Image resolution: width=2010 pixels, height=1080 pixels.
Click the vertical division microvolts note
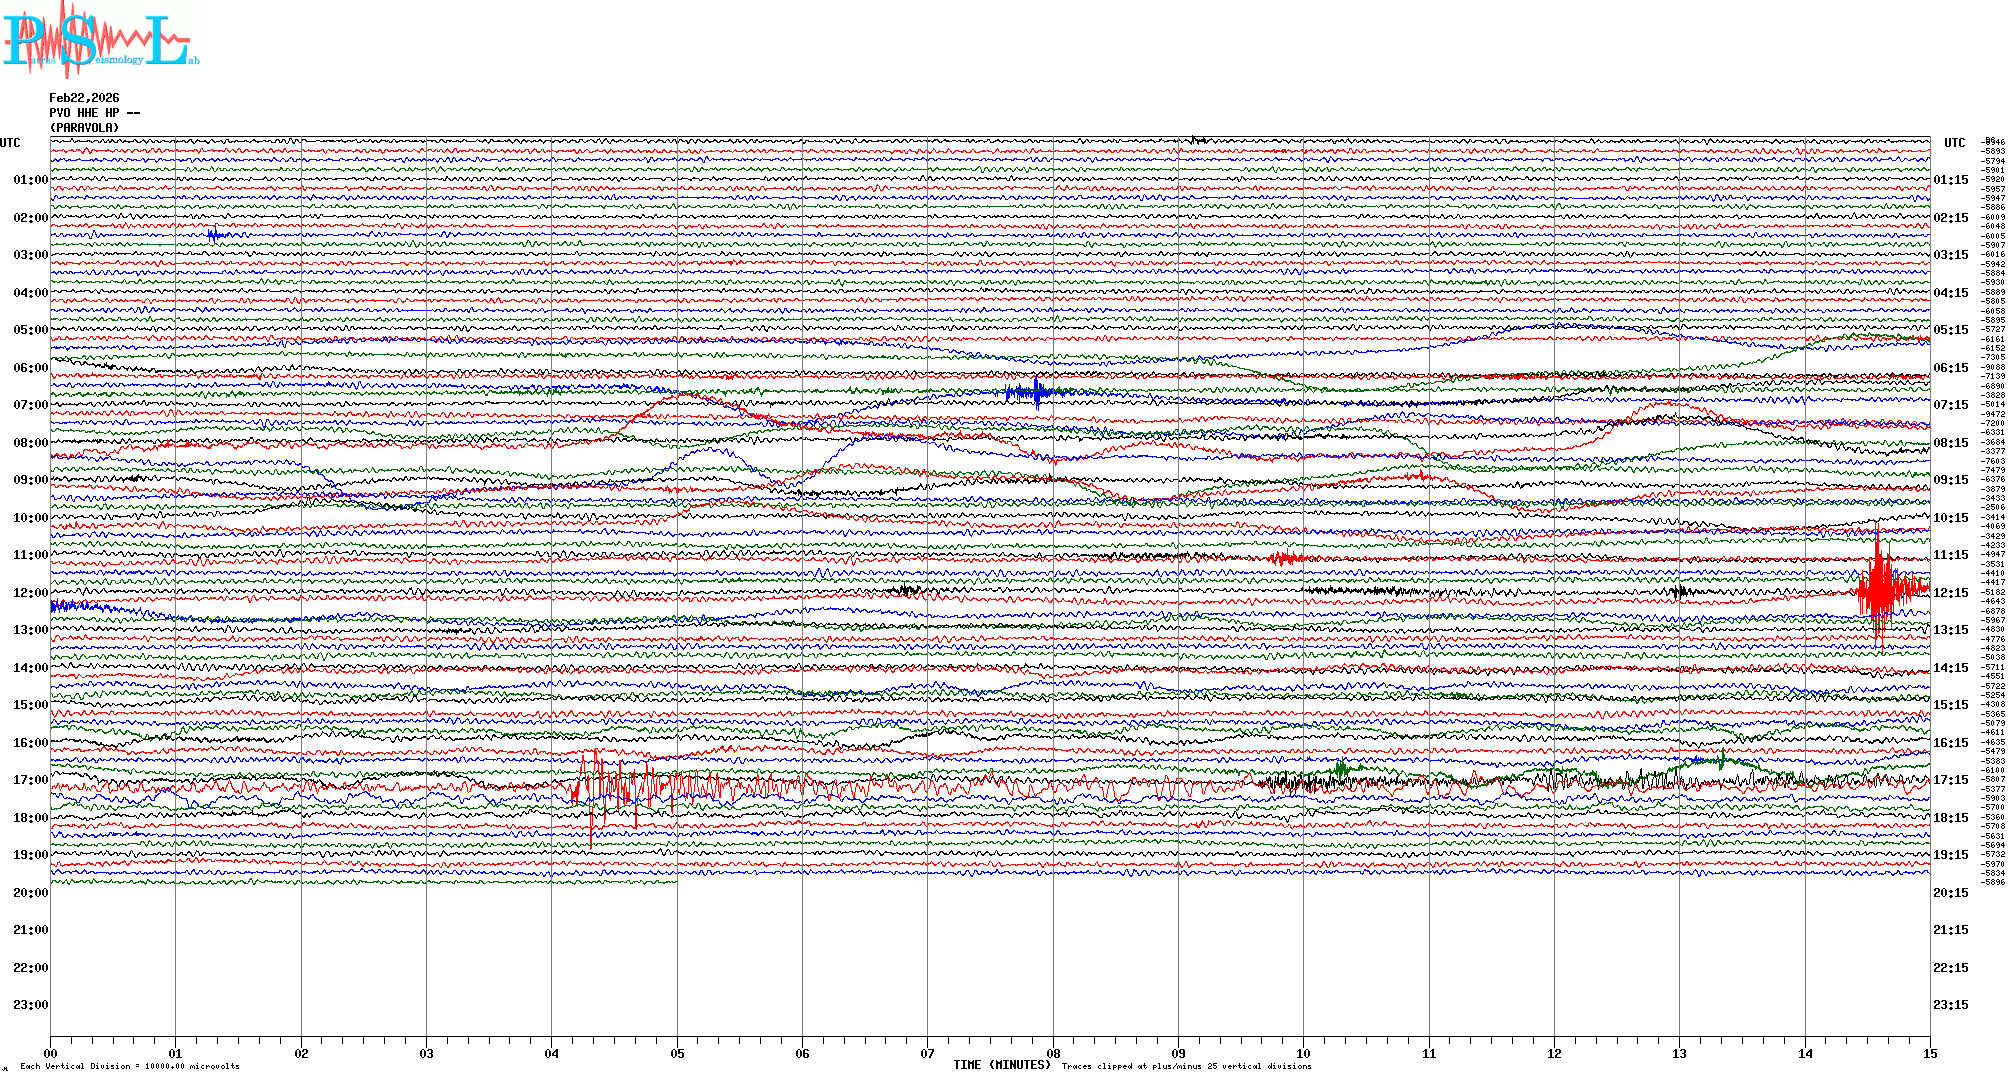(x=130, y=1067)
